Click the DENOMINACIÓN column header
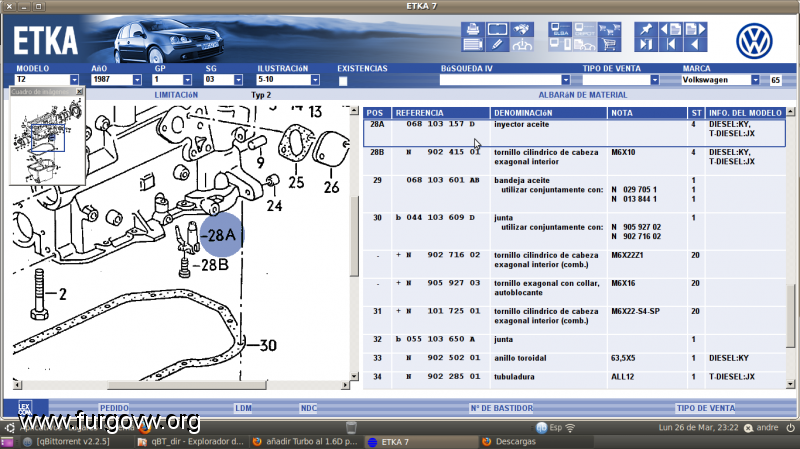 [548, 113]
